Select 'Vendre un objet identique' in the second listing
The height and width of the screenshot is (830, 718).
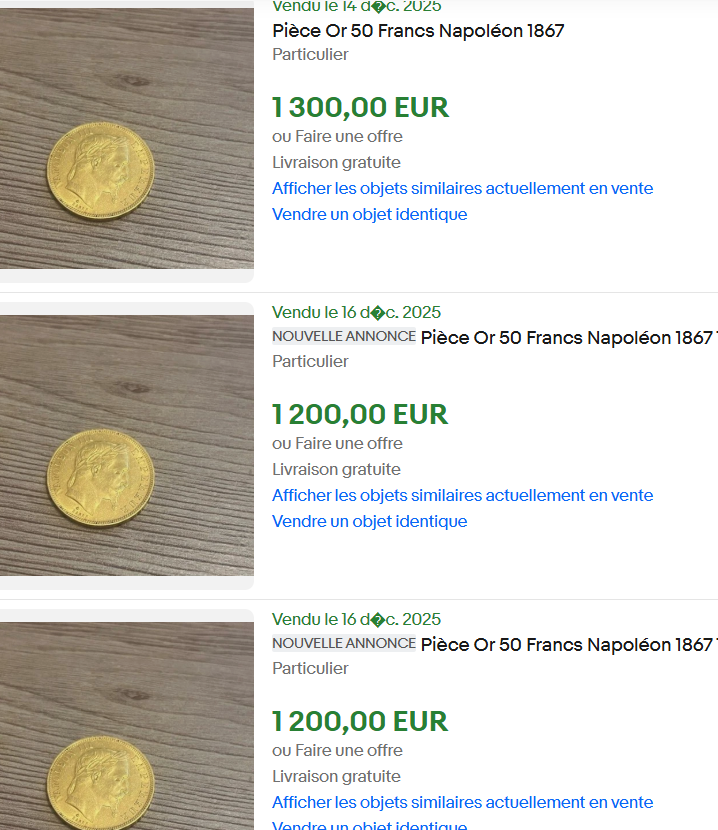coord(369,521)
